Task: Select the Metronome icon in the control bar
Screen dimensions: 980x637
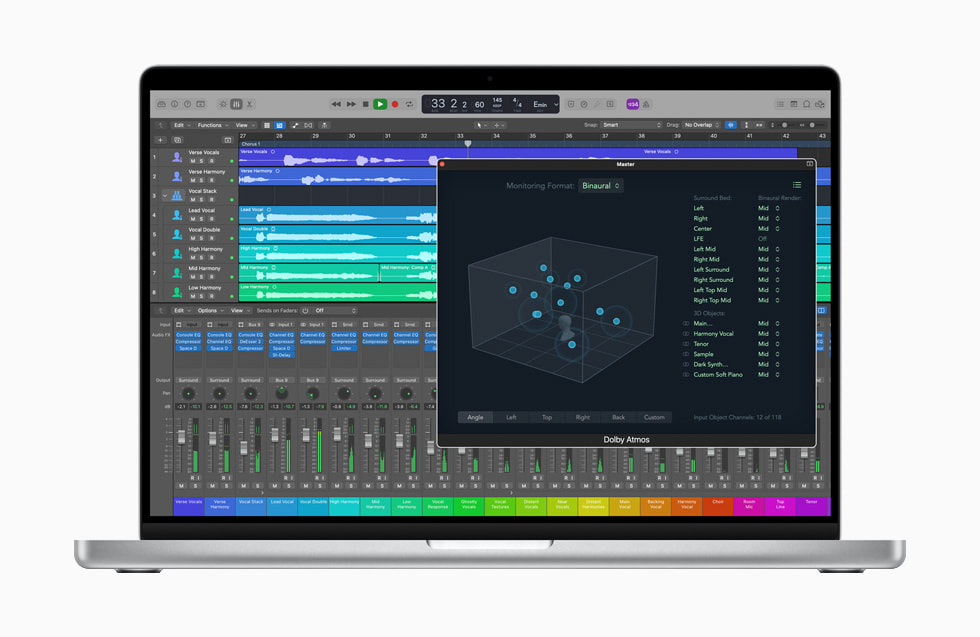Action: (x=237, y=104)
